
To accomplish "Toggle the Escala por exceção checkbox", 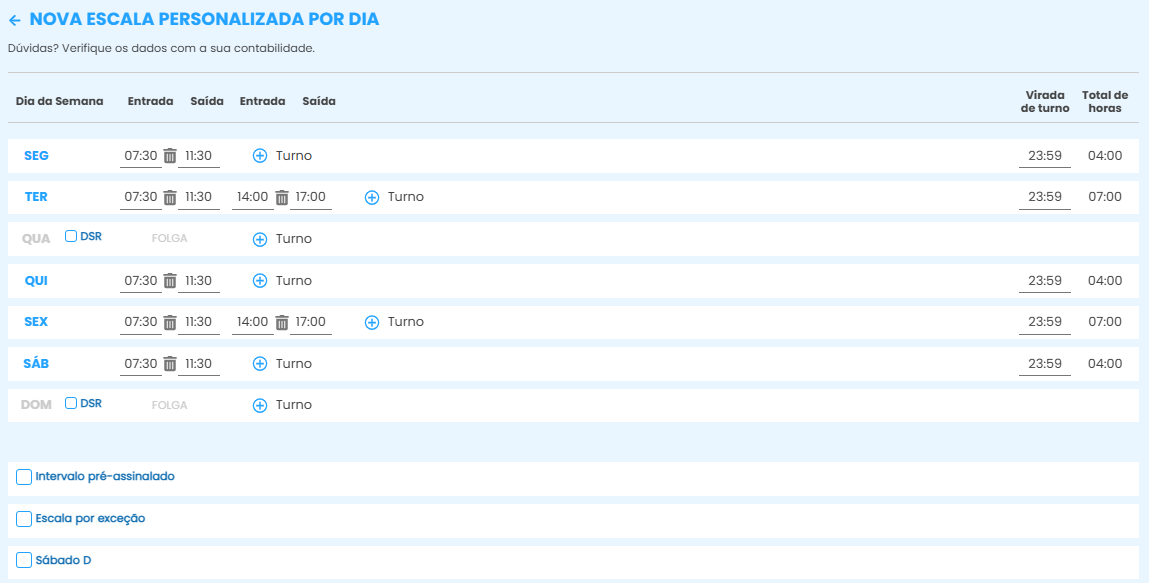I will click(x=24, y=519).
